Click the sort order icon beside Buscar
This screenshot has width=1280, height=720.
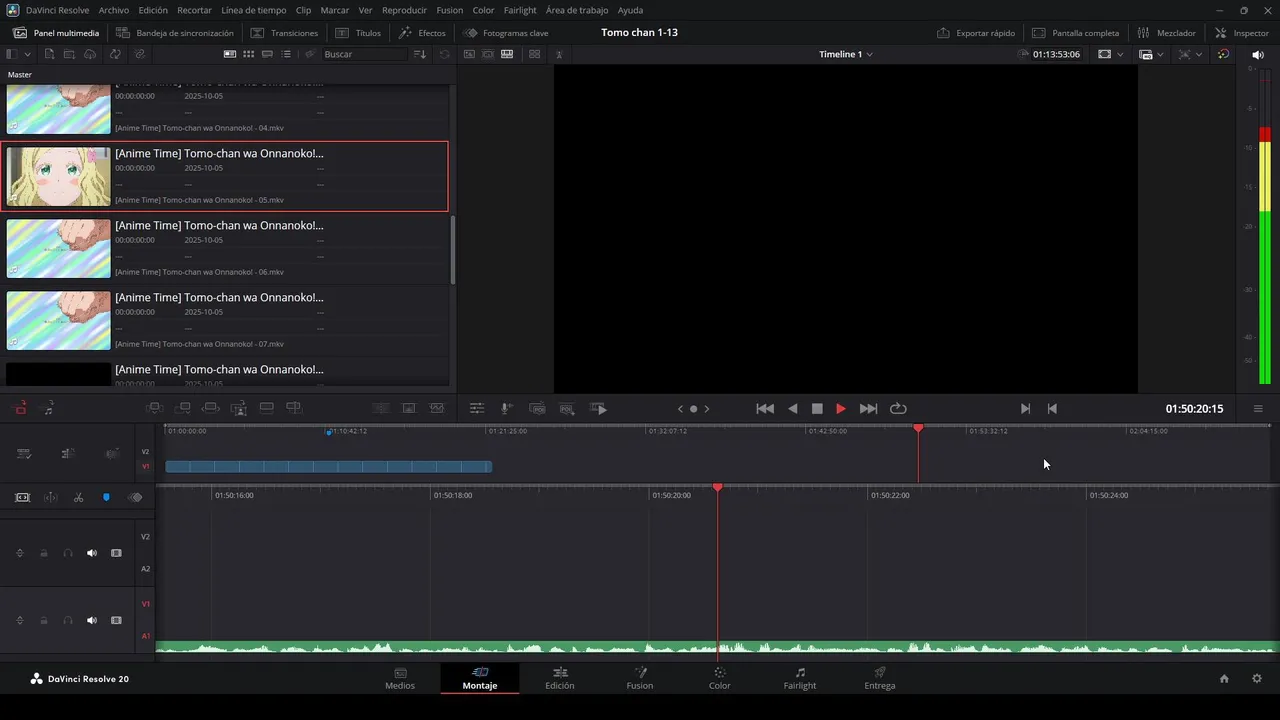click(420, 54)
